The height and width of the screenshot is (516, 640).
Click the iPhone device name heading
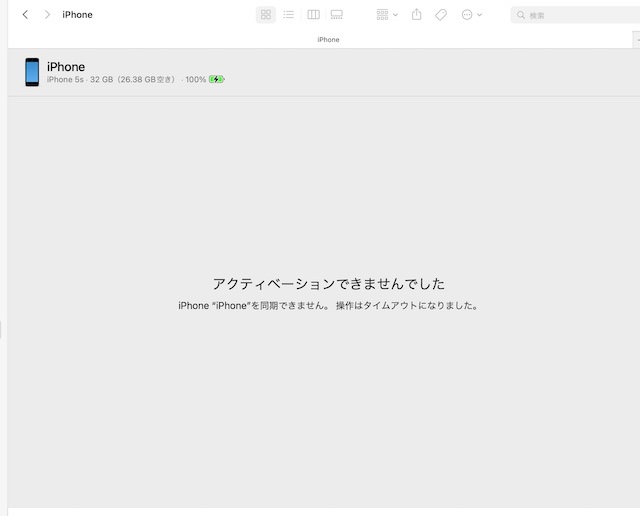point(66,66)
